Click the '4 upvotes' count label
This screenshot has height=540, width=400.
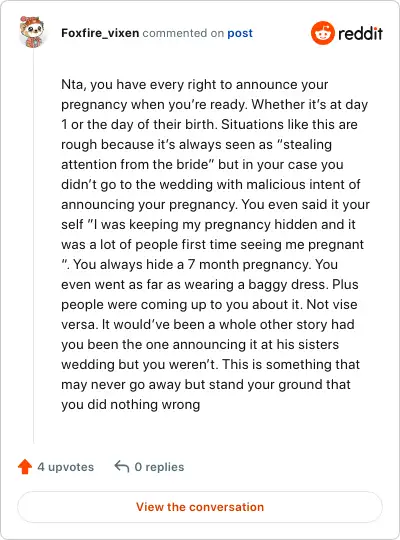65,467
